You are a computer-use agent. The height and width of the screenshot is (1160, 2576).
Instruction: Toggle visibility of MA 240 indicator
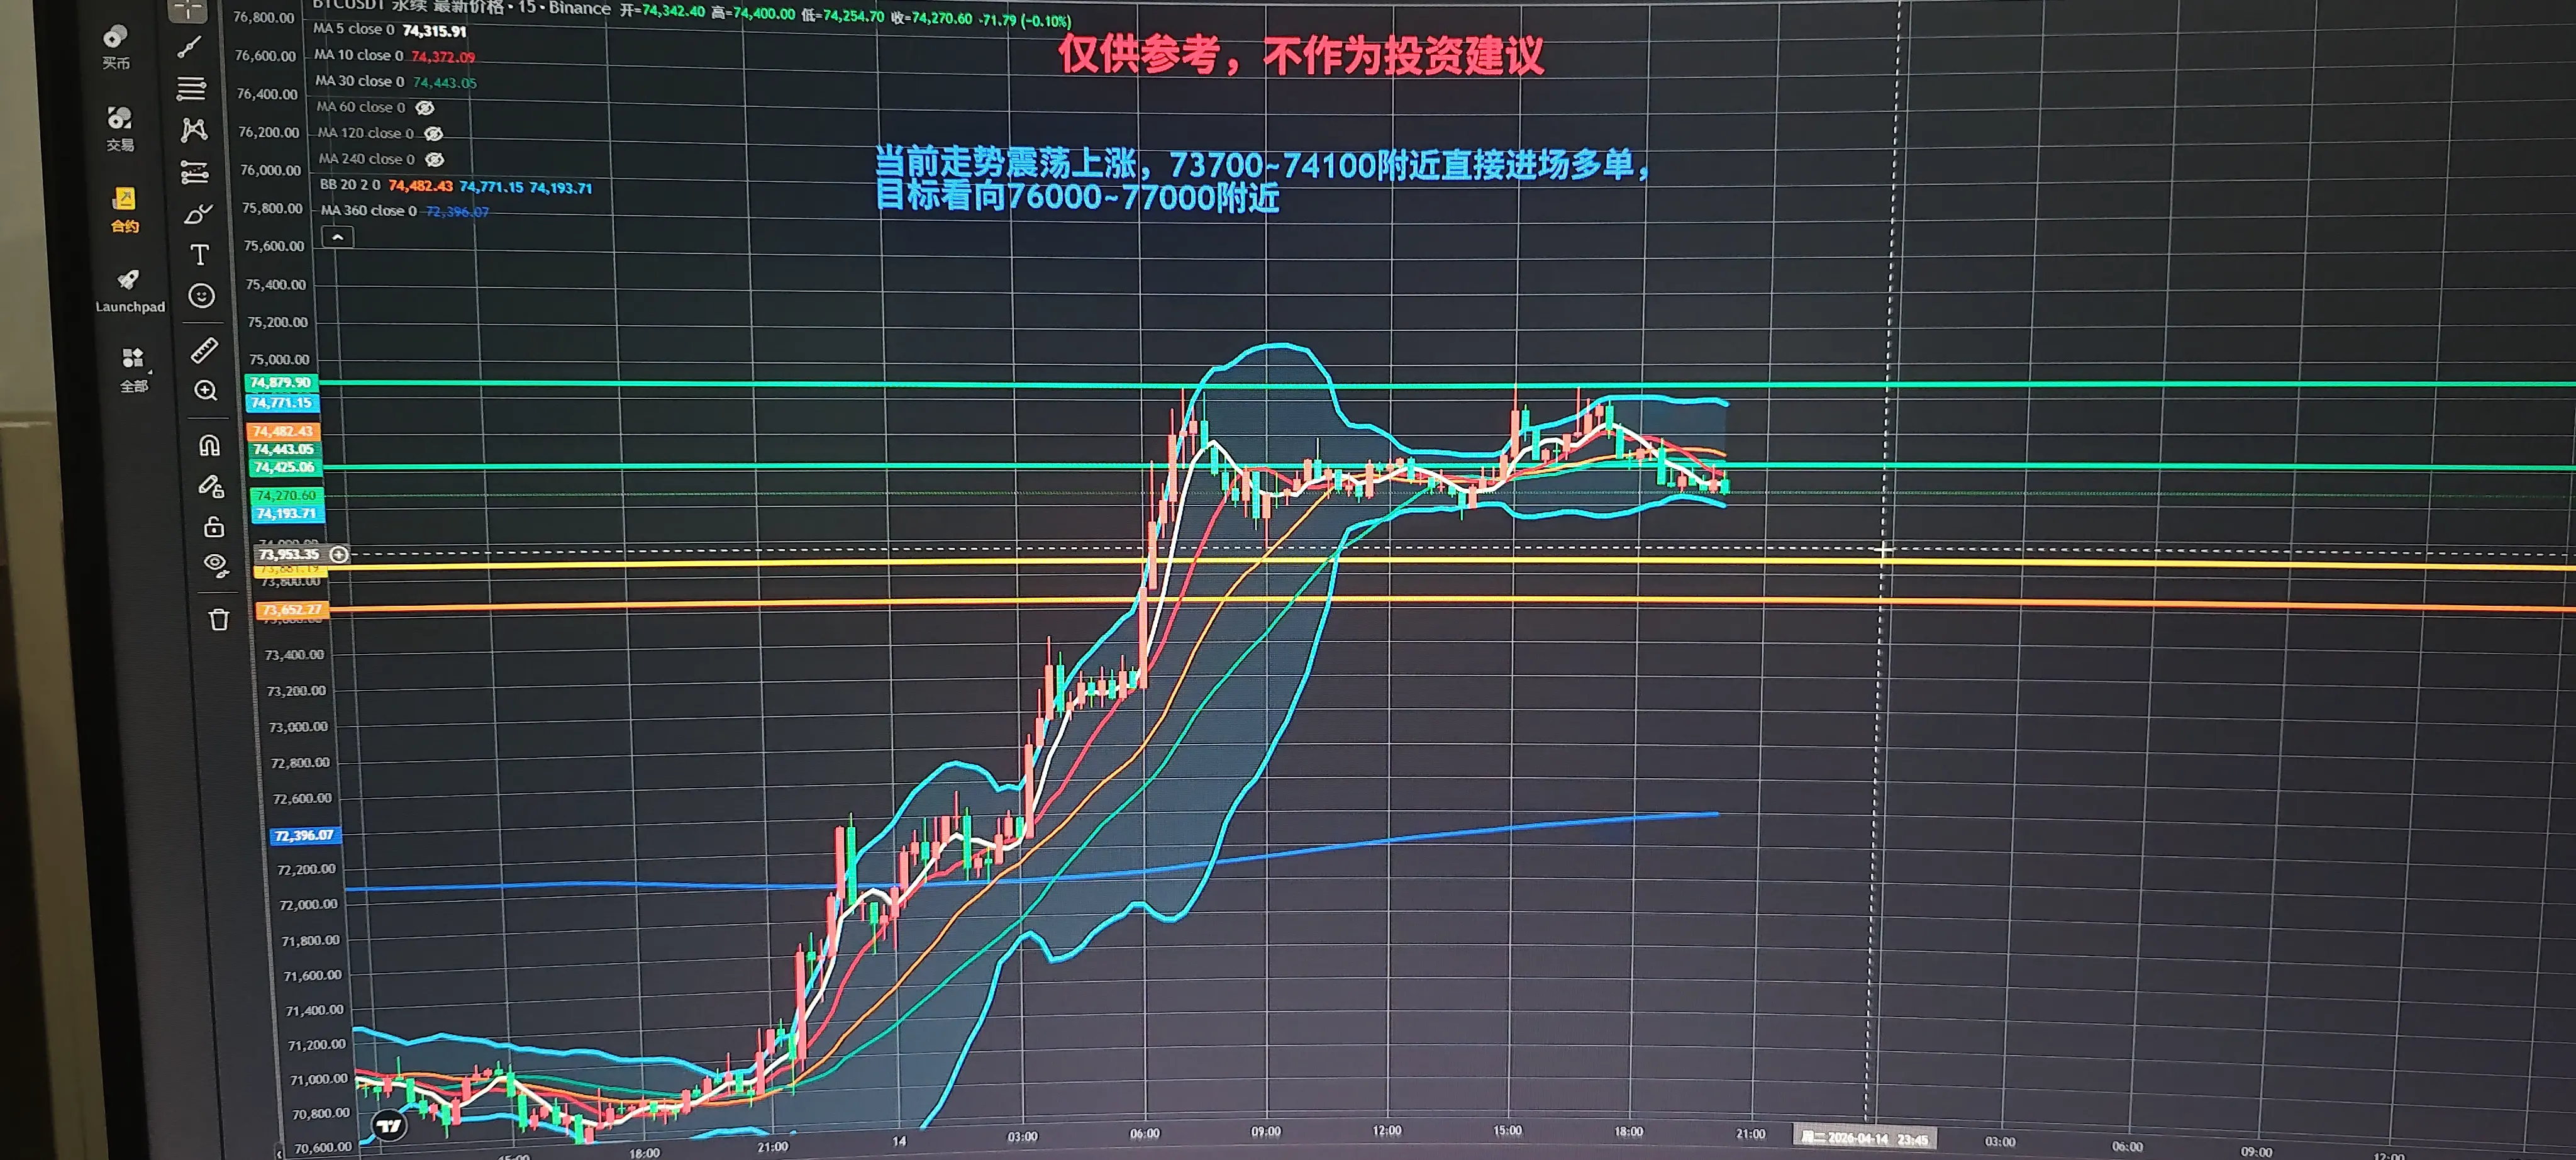tap(434, 160)
